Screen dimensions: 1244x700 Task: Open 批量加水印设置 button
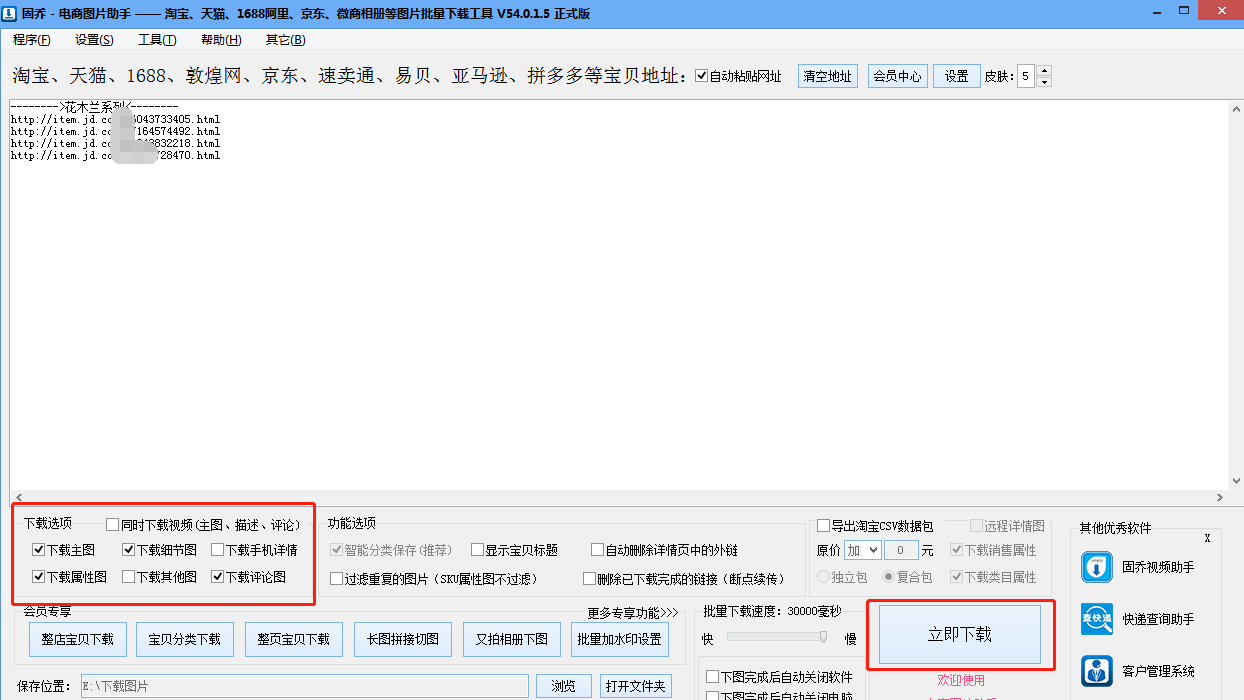620,639
